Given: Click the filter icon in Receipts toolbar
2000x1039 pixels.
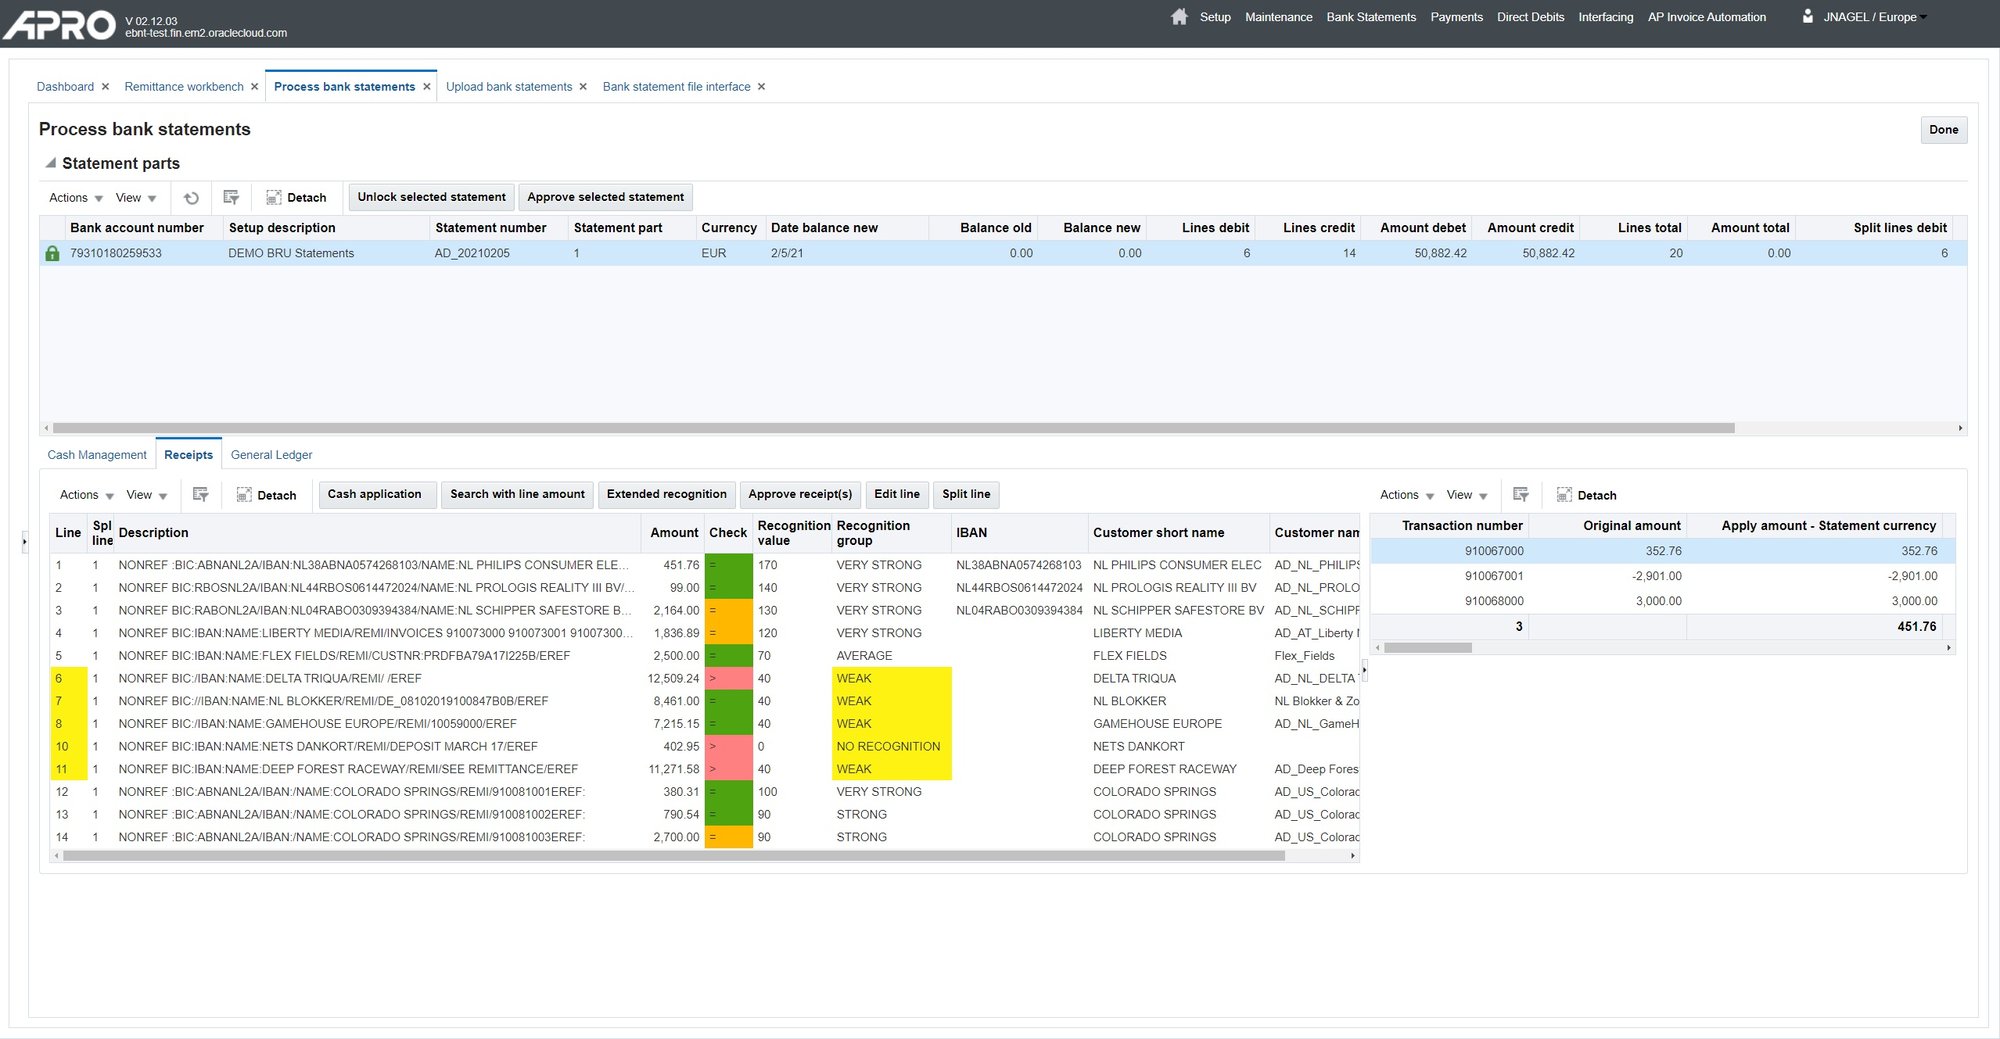Looking at the screenshot, I should tap(200, 495).
